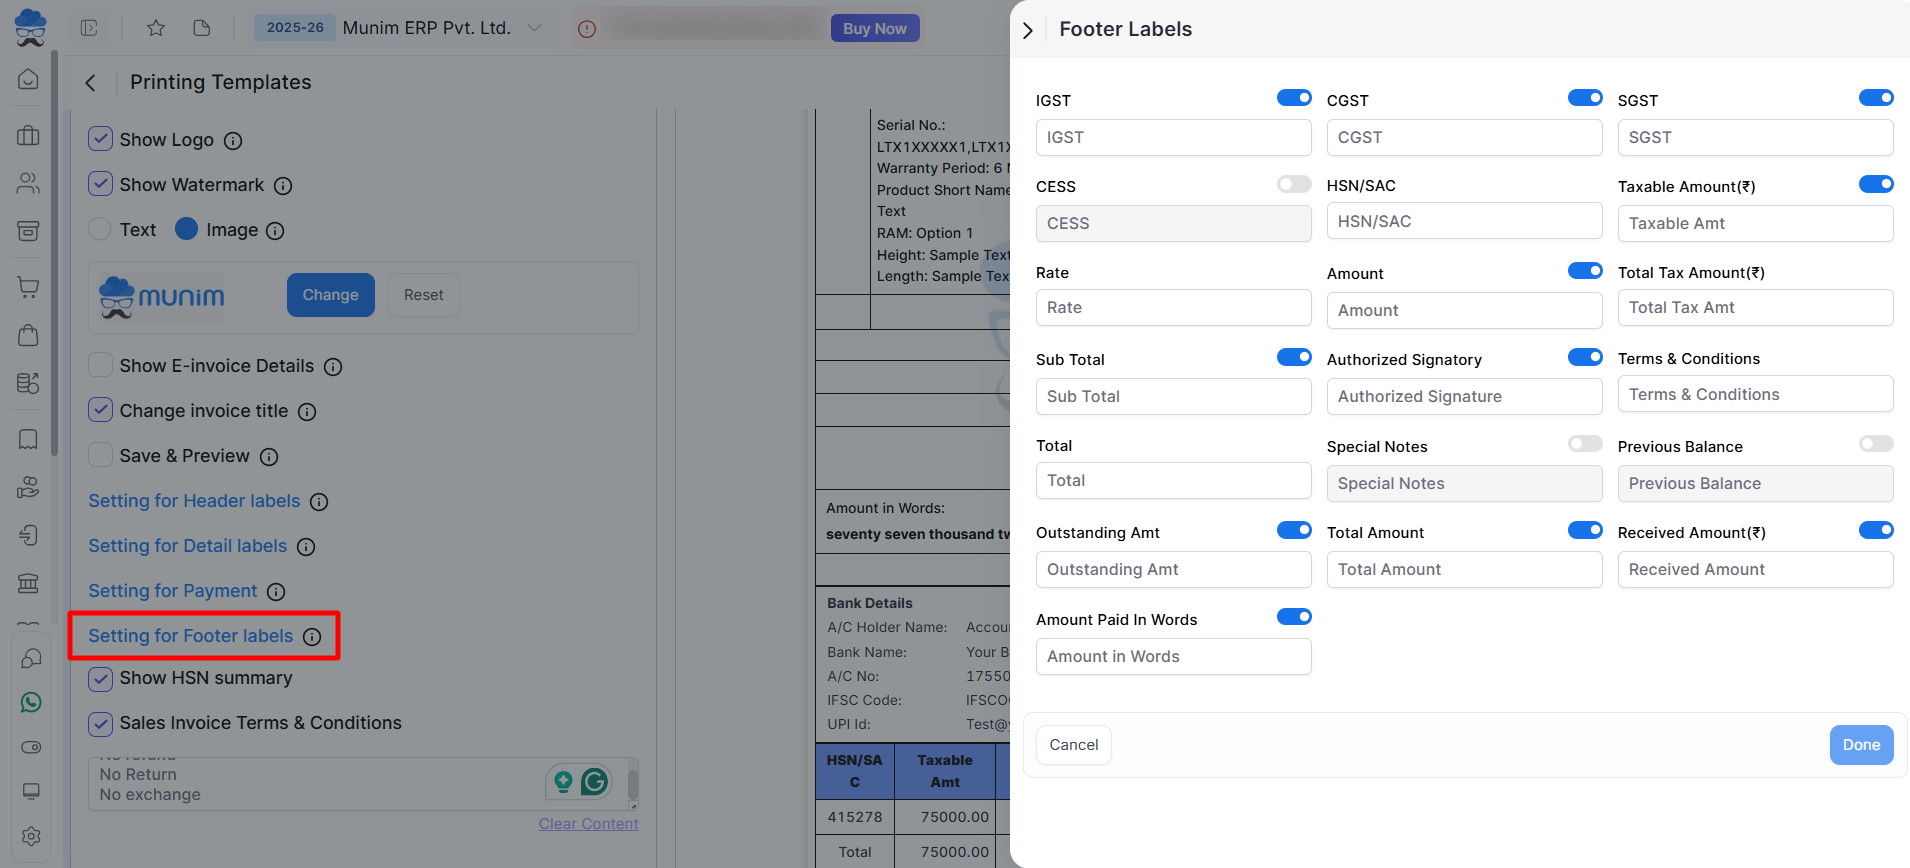This screenshot has width=1910, height=868.
Task: Select the Text watermark radio option
Action: click(x=100, y=229)
